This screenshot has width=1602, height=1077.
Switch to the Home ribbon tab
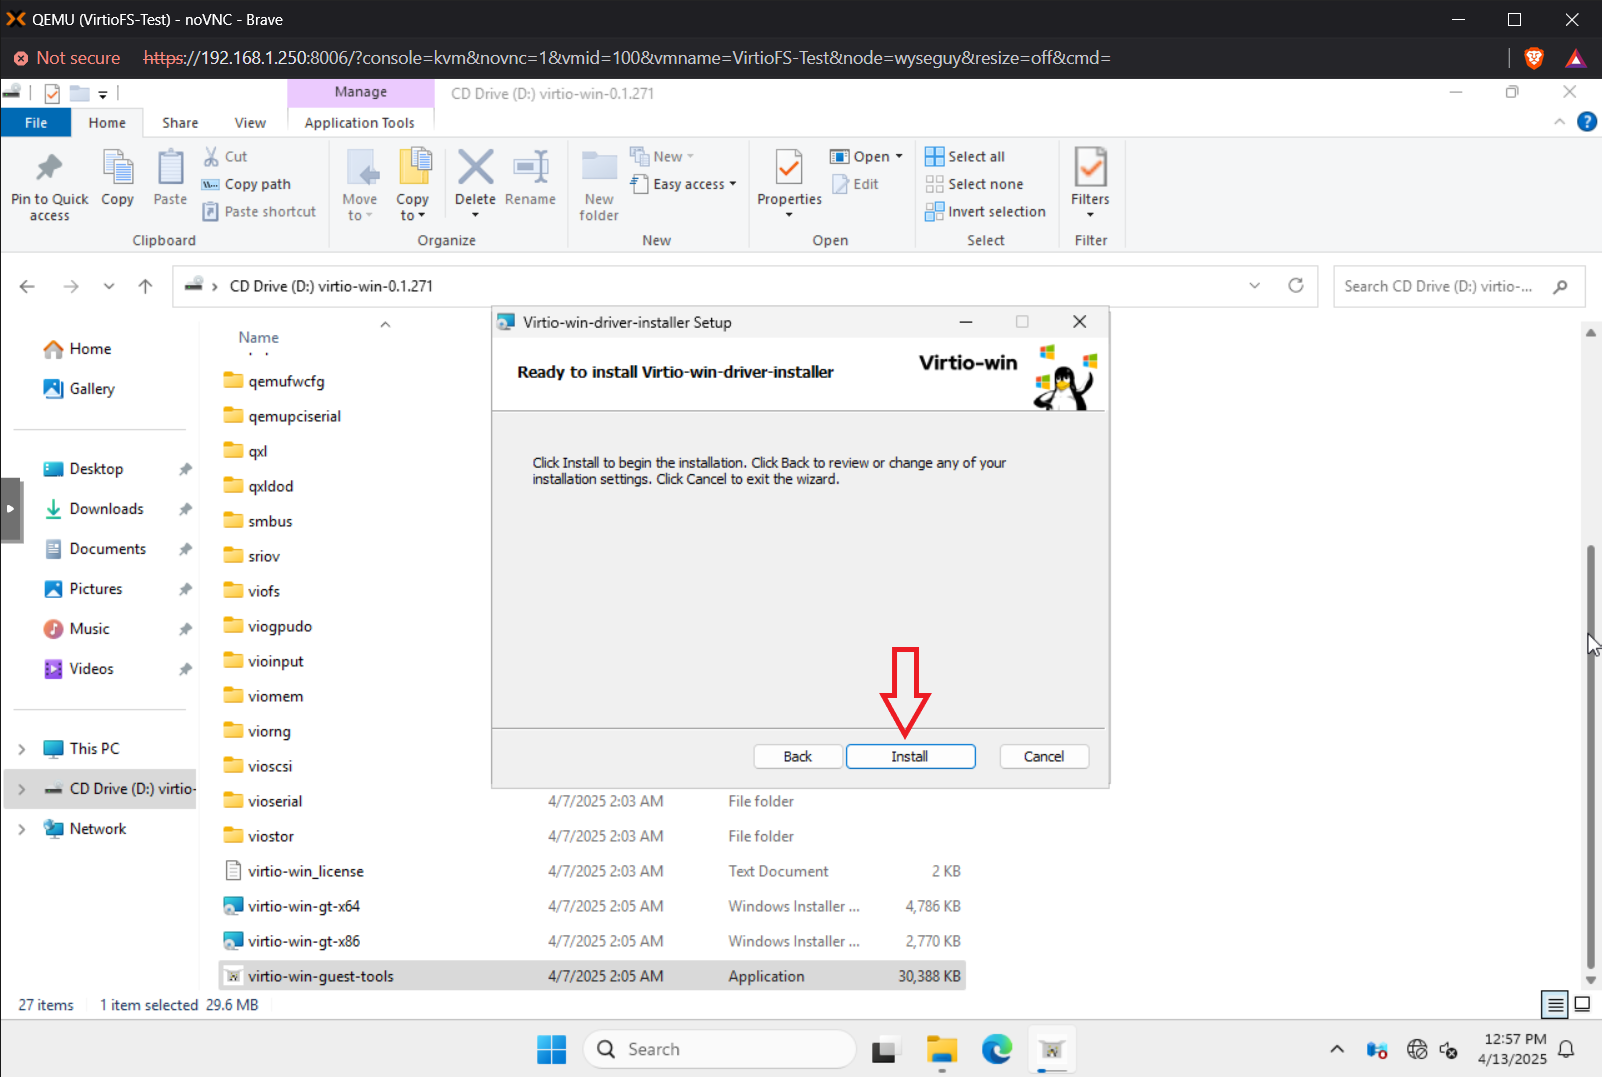coord(107,123)
